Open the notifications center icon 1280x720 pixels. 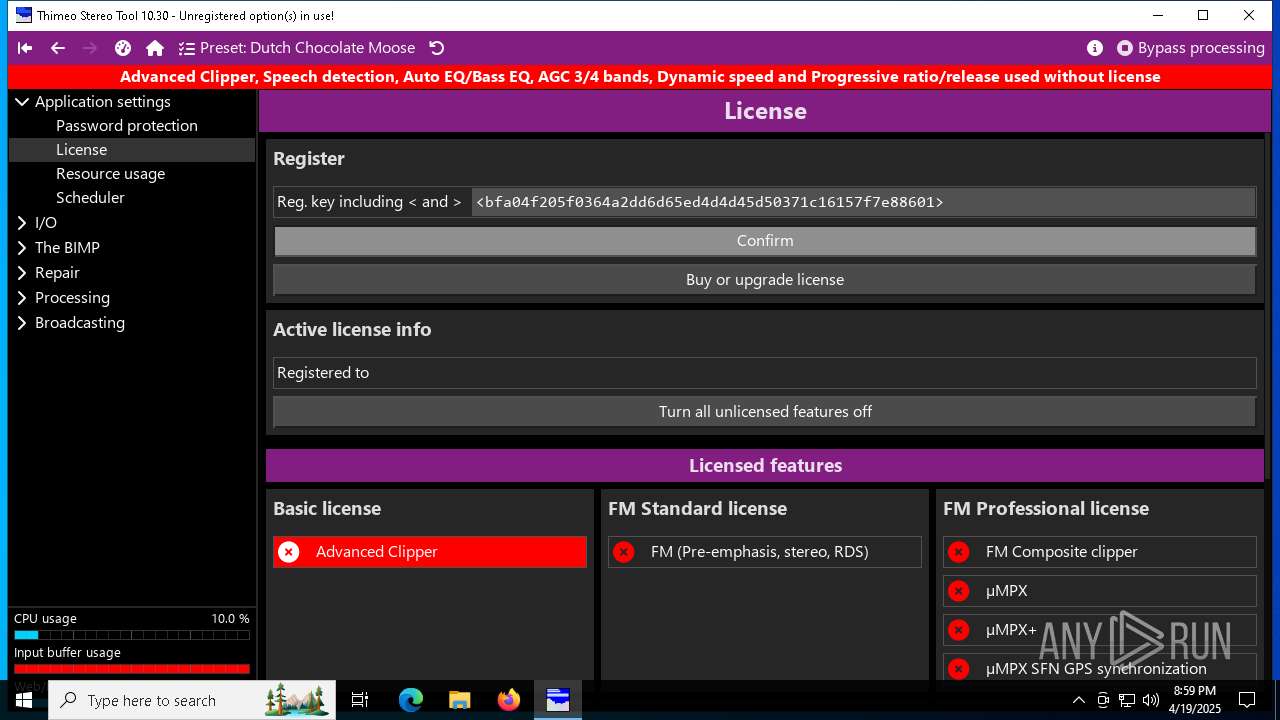coord(1247,700)
